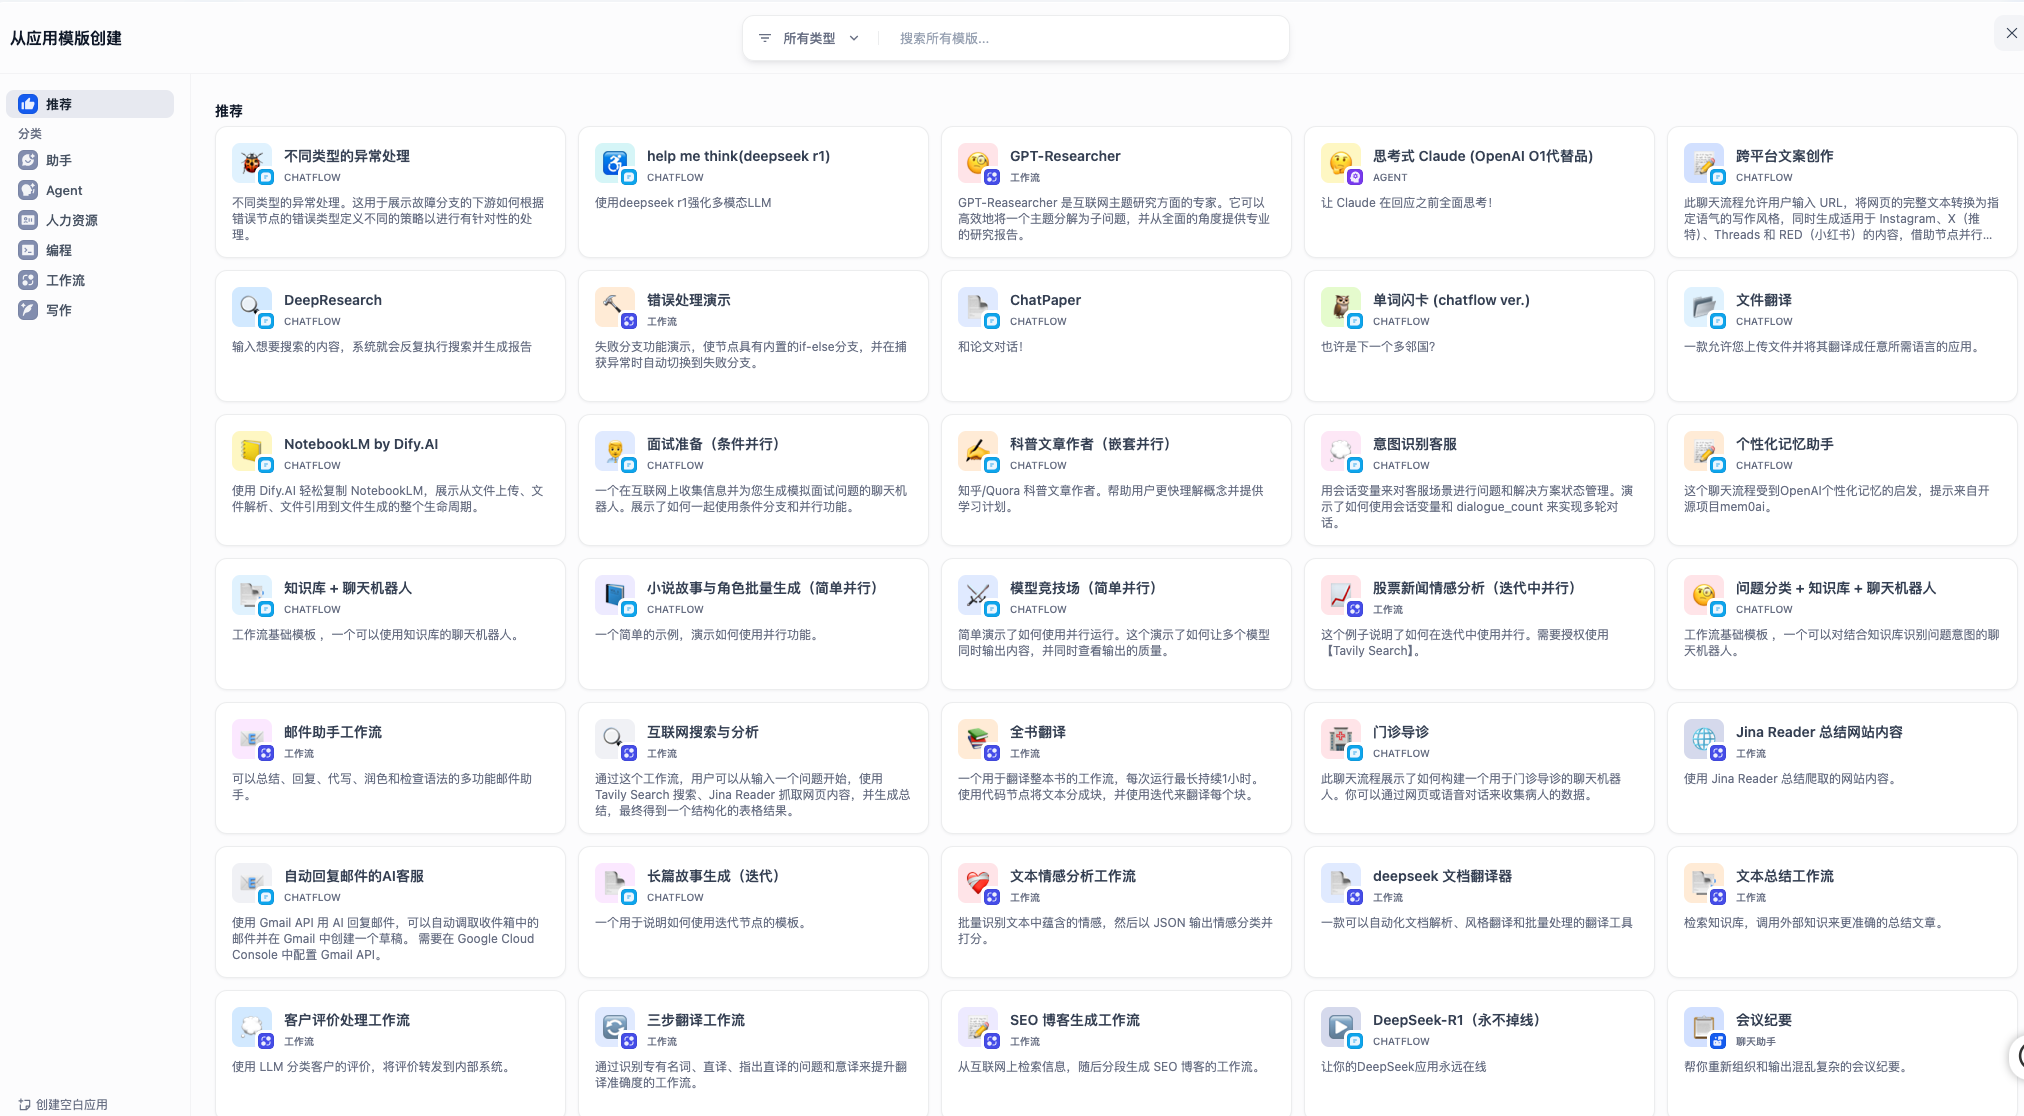Click the chevron next to 所有类型
The width and height of the screenshot is (2024, 1116).
(854, 38)
